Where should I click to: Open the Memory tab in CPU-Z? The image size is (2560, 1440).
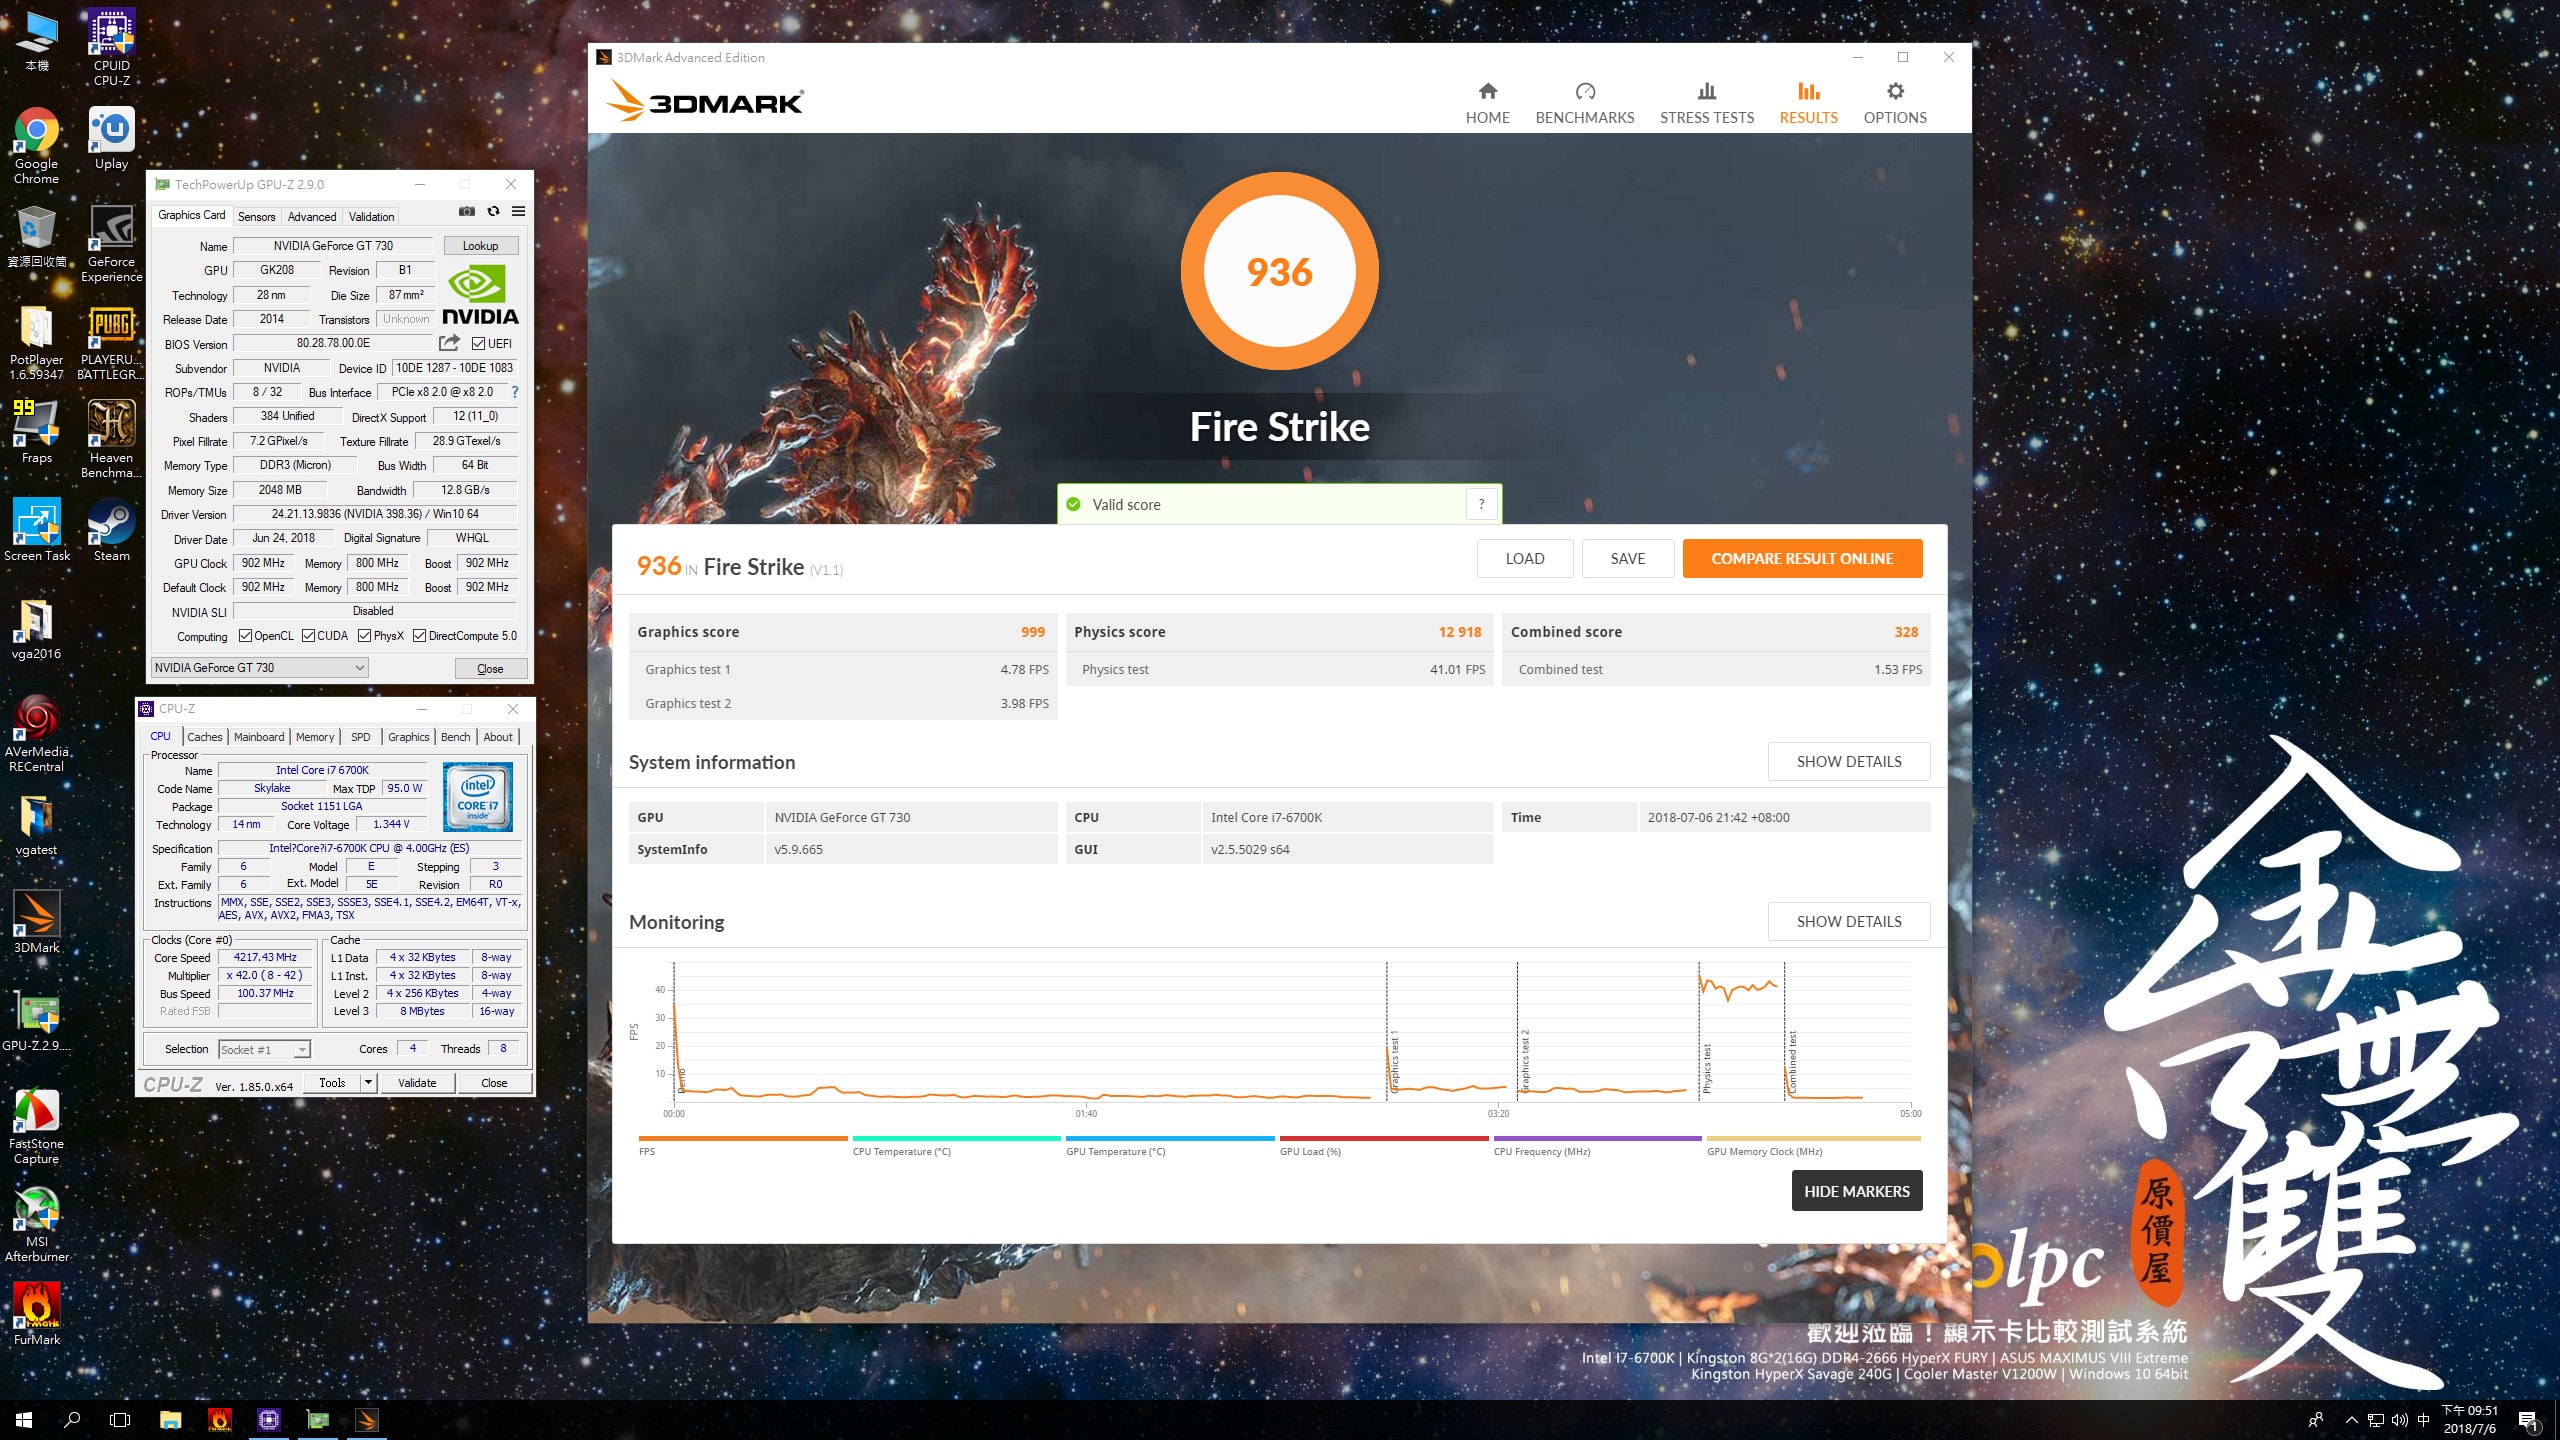coord(315,737)
